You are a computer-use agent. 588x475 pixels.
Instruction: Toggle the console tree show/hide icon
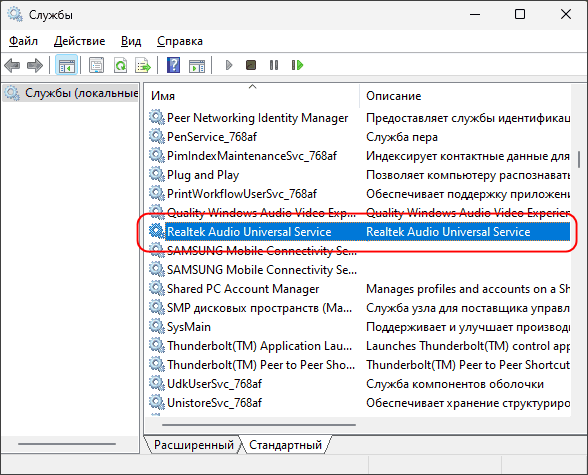[66, 66]
